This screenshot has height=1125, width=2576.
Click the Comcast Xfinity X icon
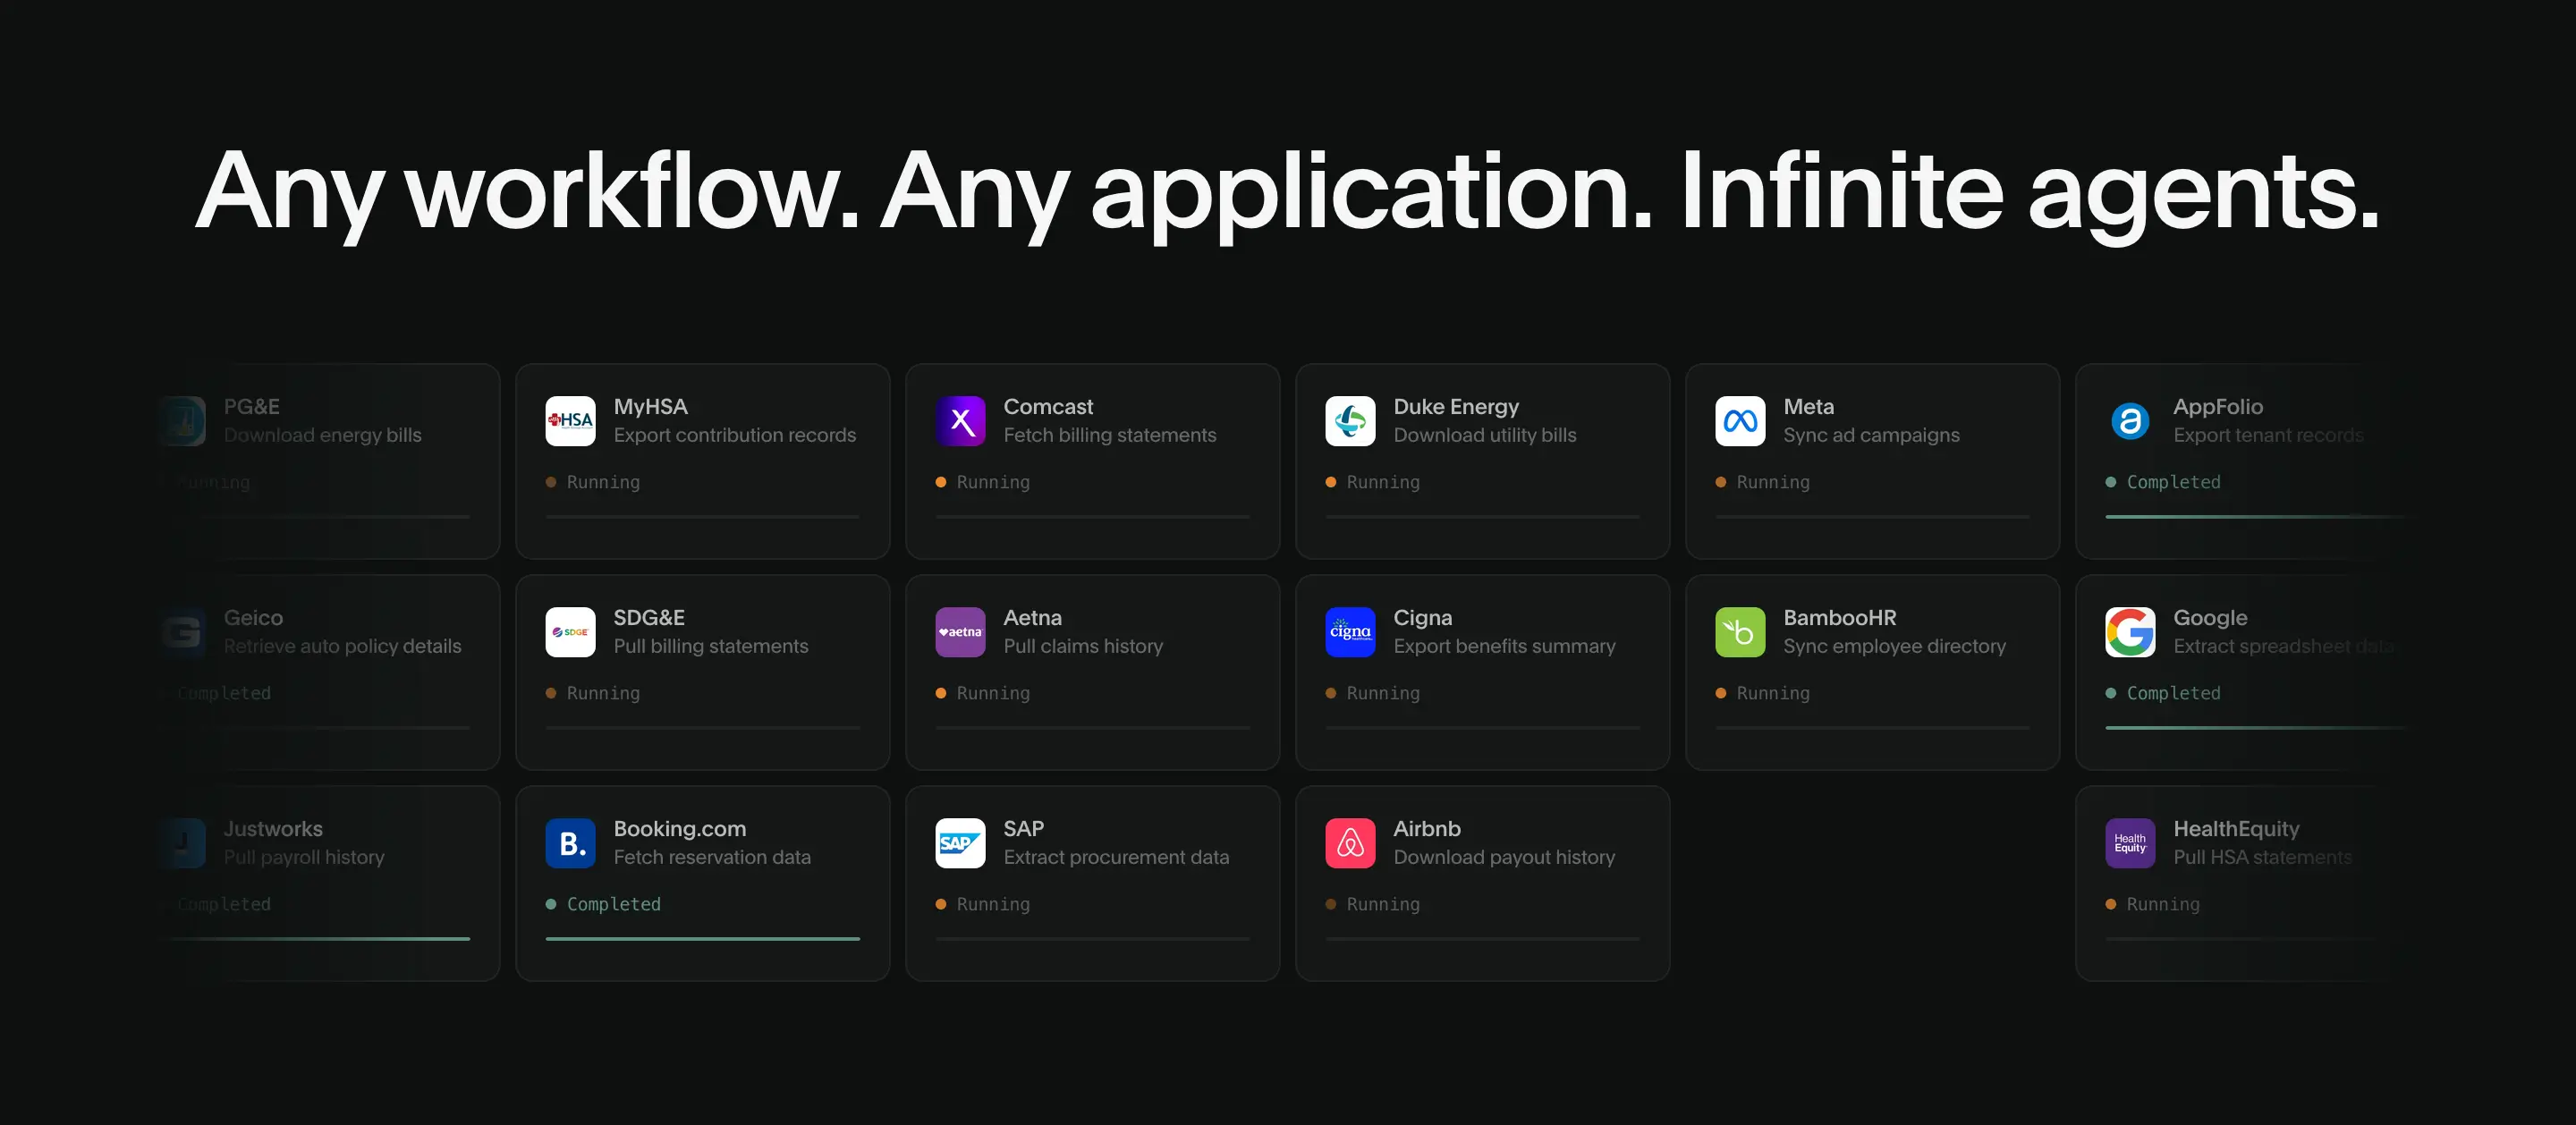(960, 421)
